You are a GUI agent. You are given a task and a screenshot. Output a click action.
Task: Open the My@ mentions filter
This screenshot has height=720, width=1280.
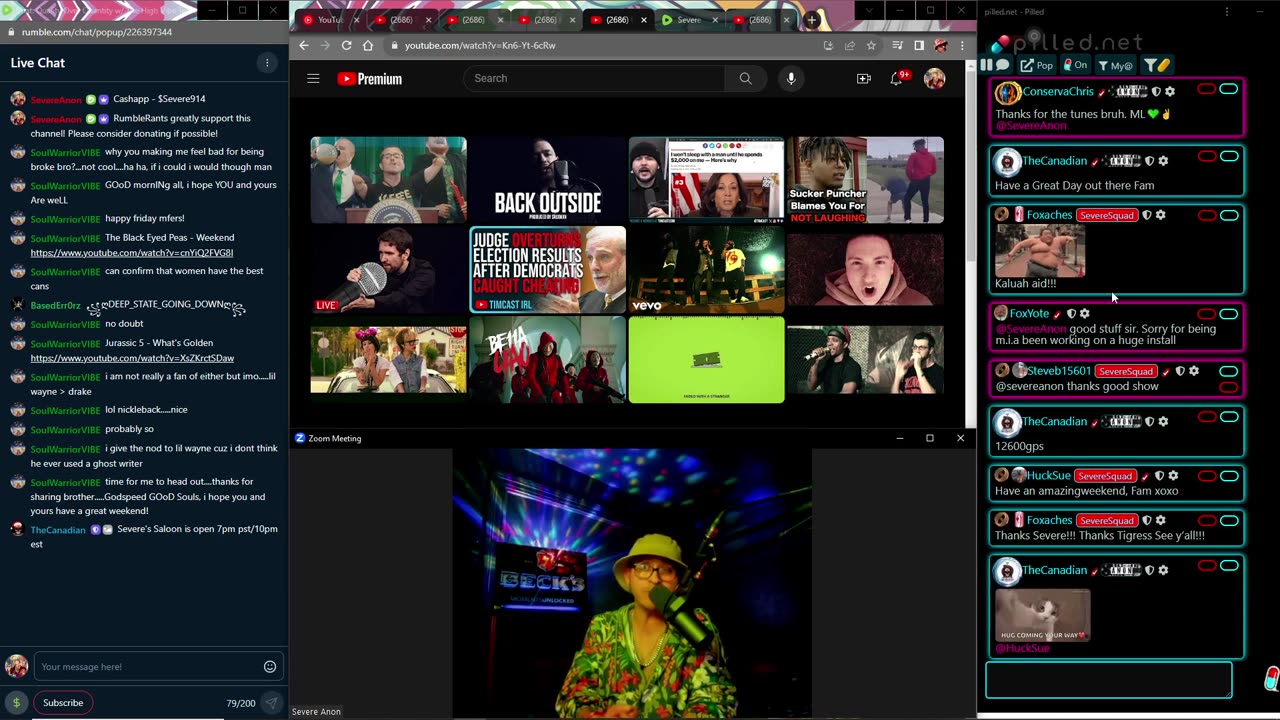click(1115, 66)
